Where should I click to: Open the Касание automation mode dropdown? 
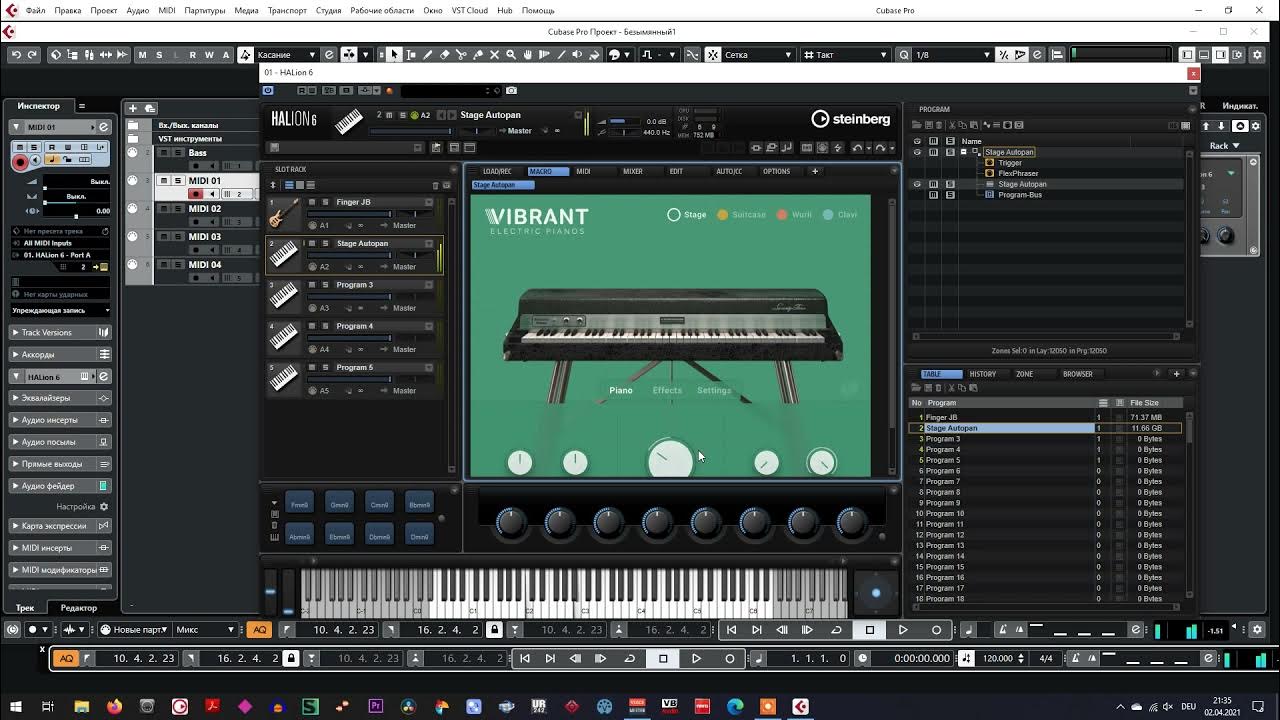pyautogui.click(x=287, y=55)
